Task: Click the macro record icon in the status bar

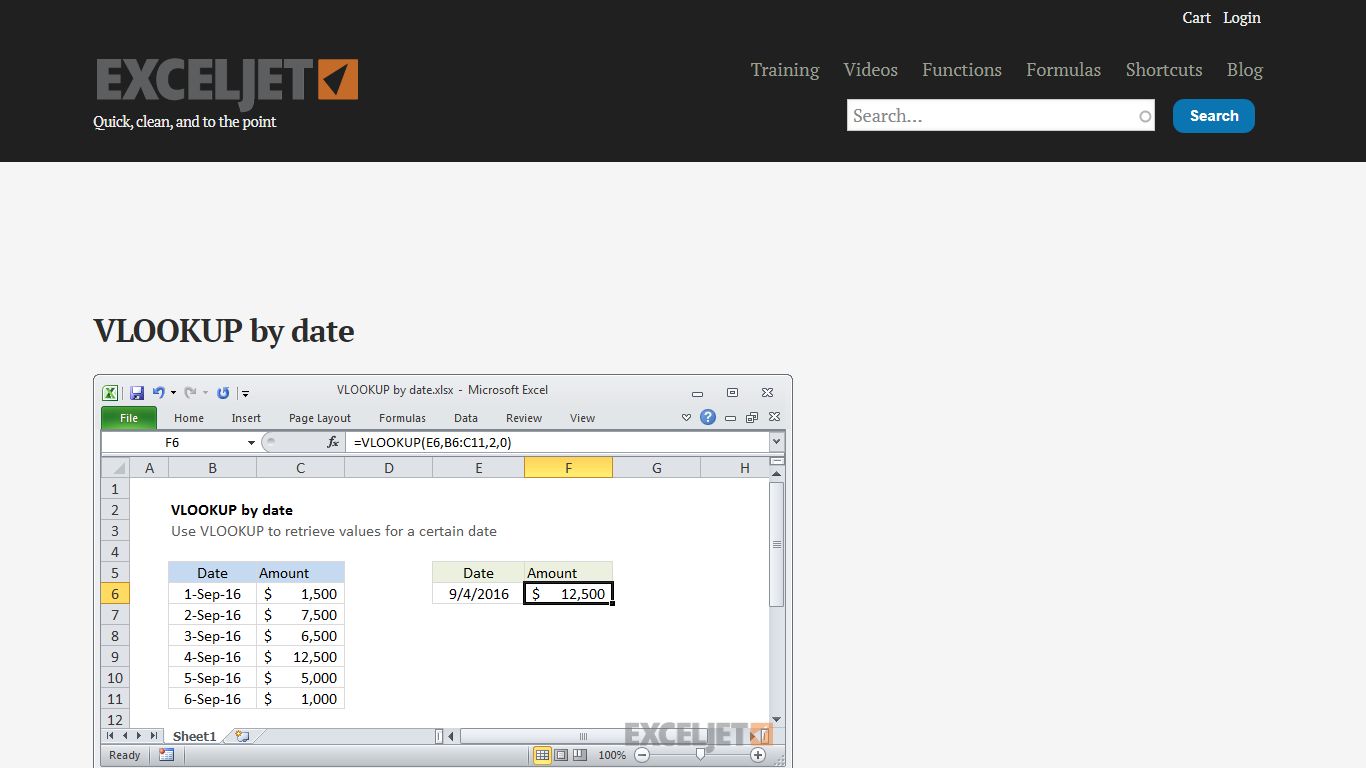Action: click(166, 755)
